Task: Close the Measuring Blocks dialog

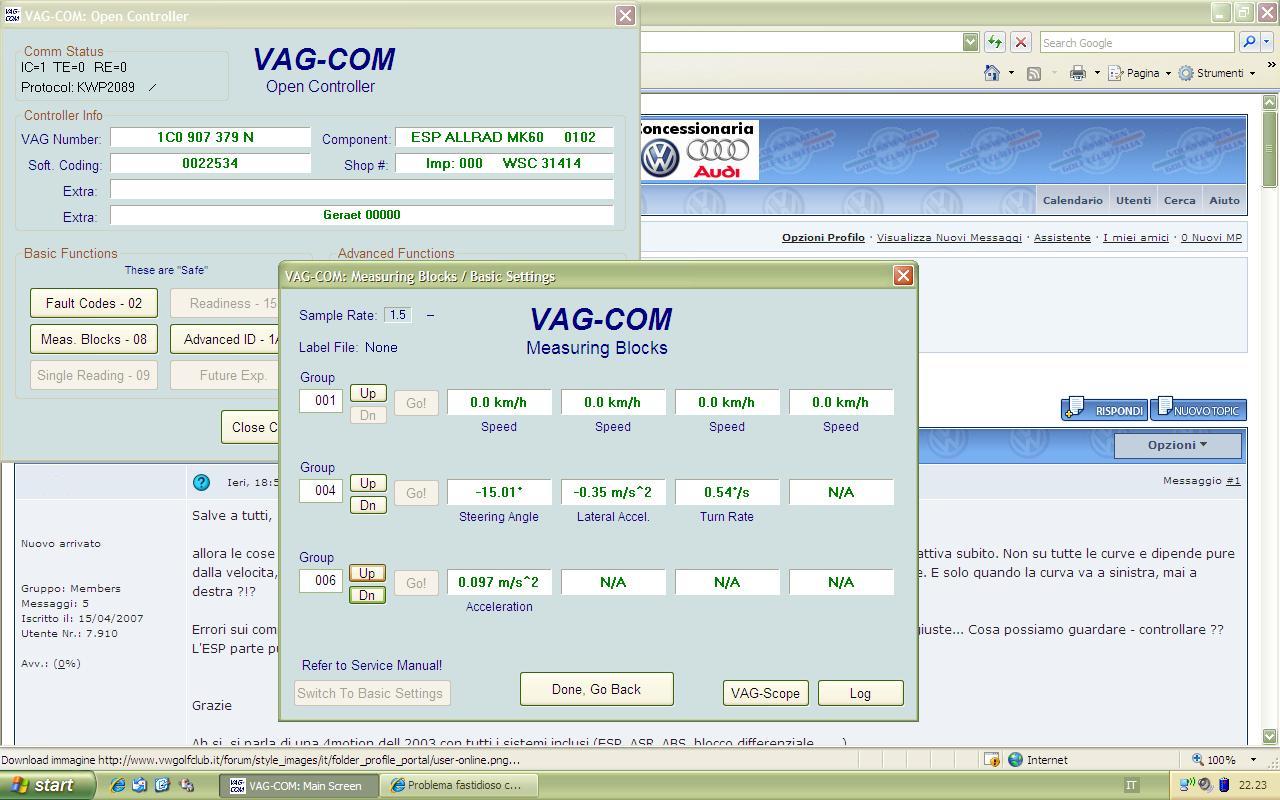Action: tap(903, 276)
